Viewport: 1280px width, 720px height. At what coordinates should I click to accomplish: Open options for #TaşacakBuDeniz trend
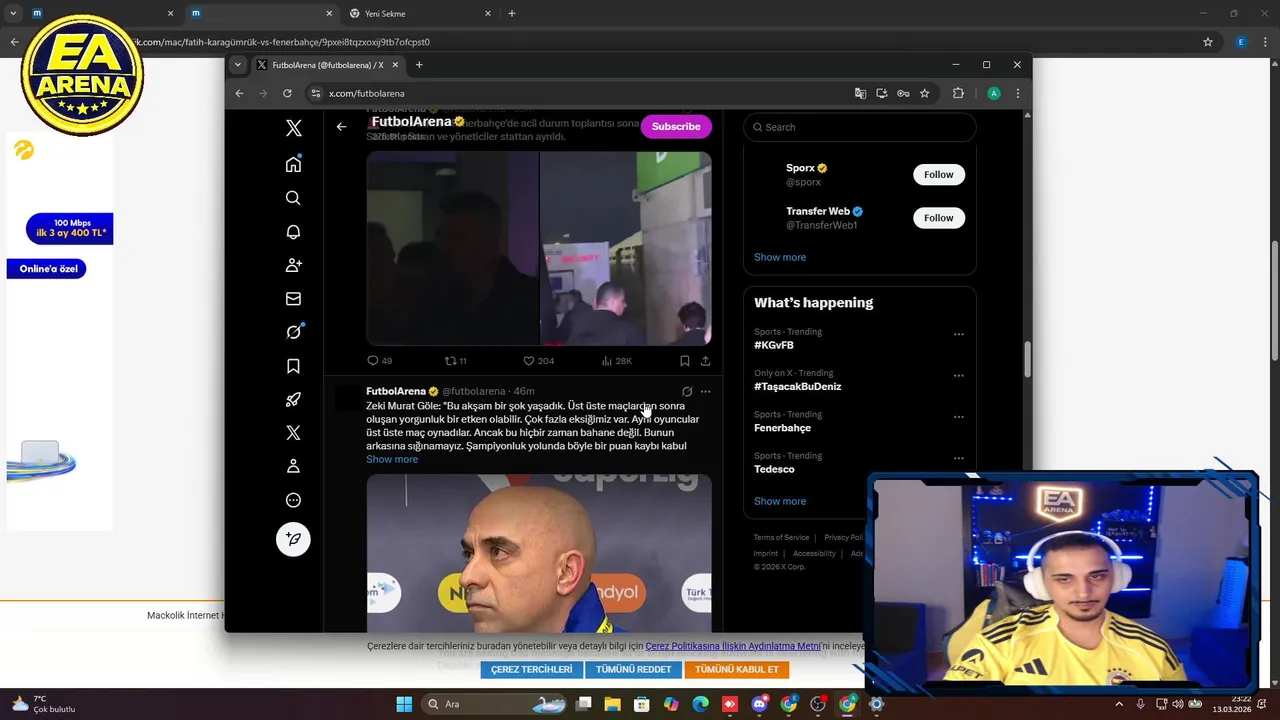[958, 376]
